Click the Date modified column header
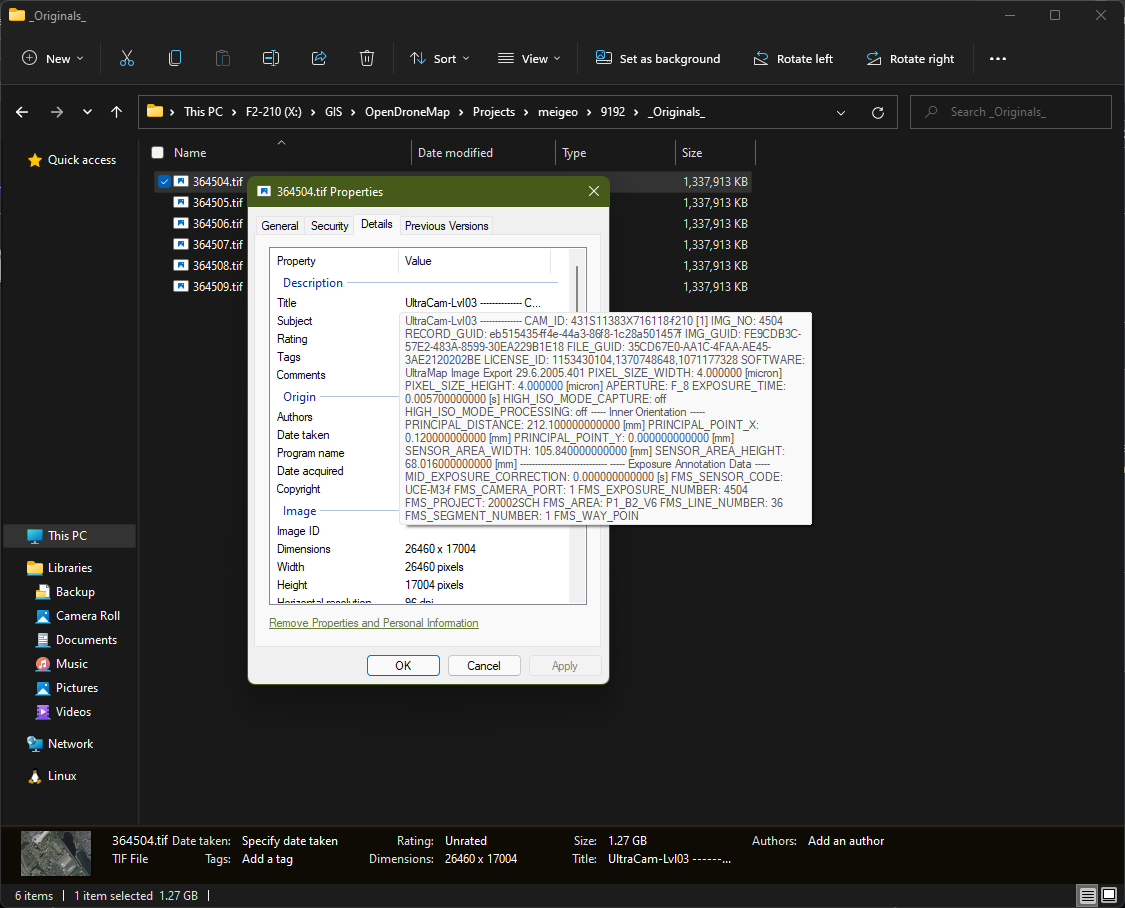Viewport: 1125px width, 908px height. (x=455, y=153)
